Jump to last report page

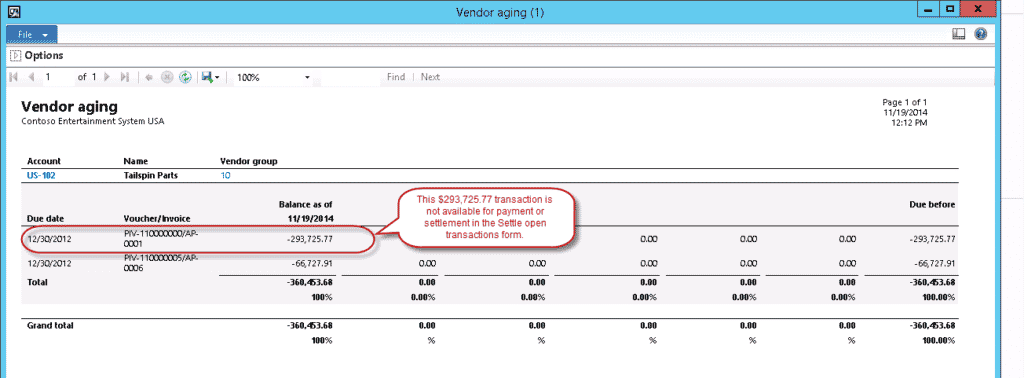(125, 77)
